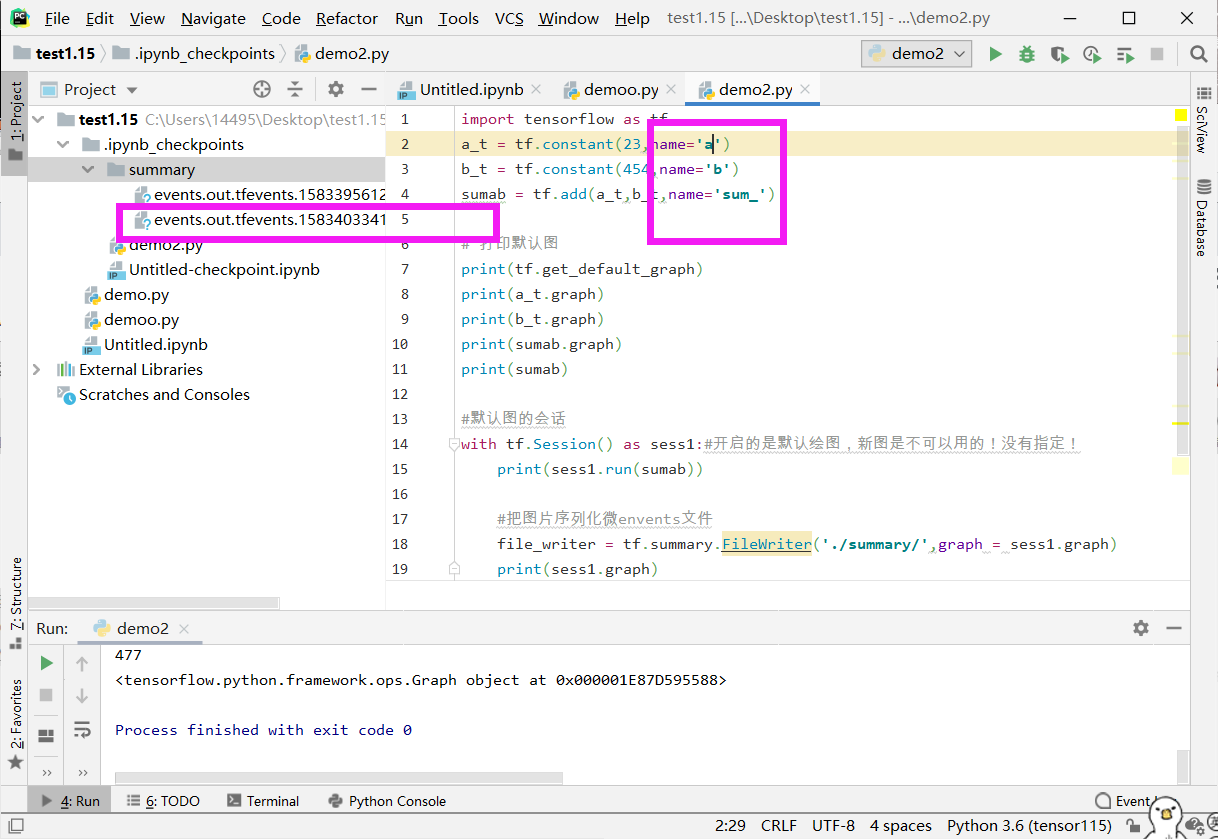This screenshot has width=1218, height=839.
Task: Open the File menu
Action: click(57, 18)
